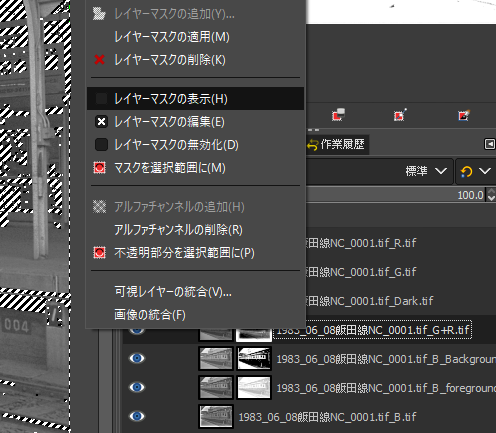This screenshot has width=496, height=433.
Task: Choose アルファチャンネルの削除(R) from the menu
Action: click(195, 230)
